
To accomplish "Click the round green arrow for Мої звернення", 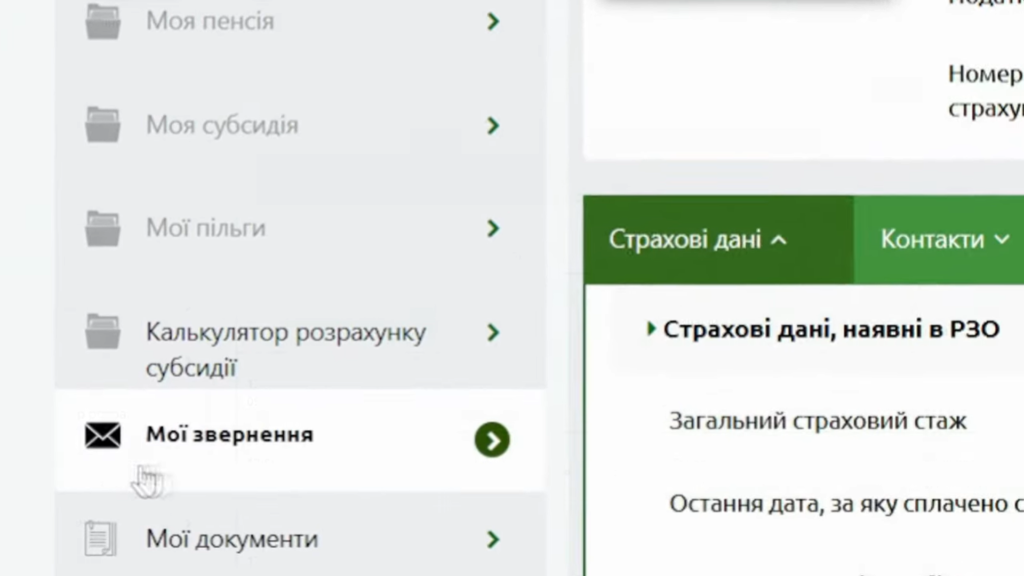I will (492, 439).
